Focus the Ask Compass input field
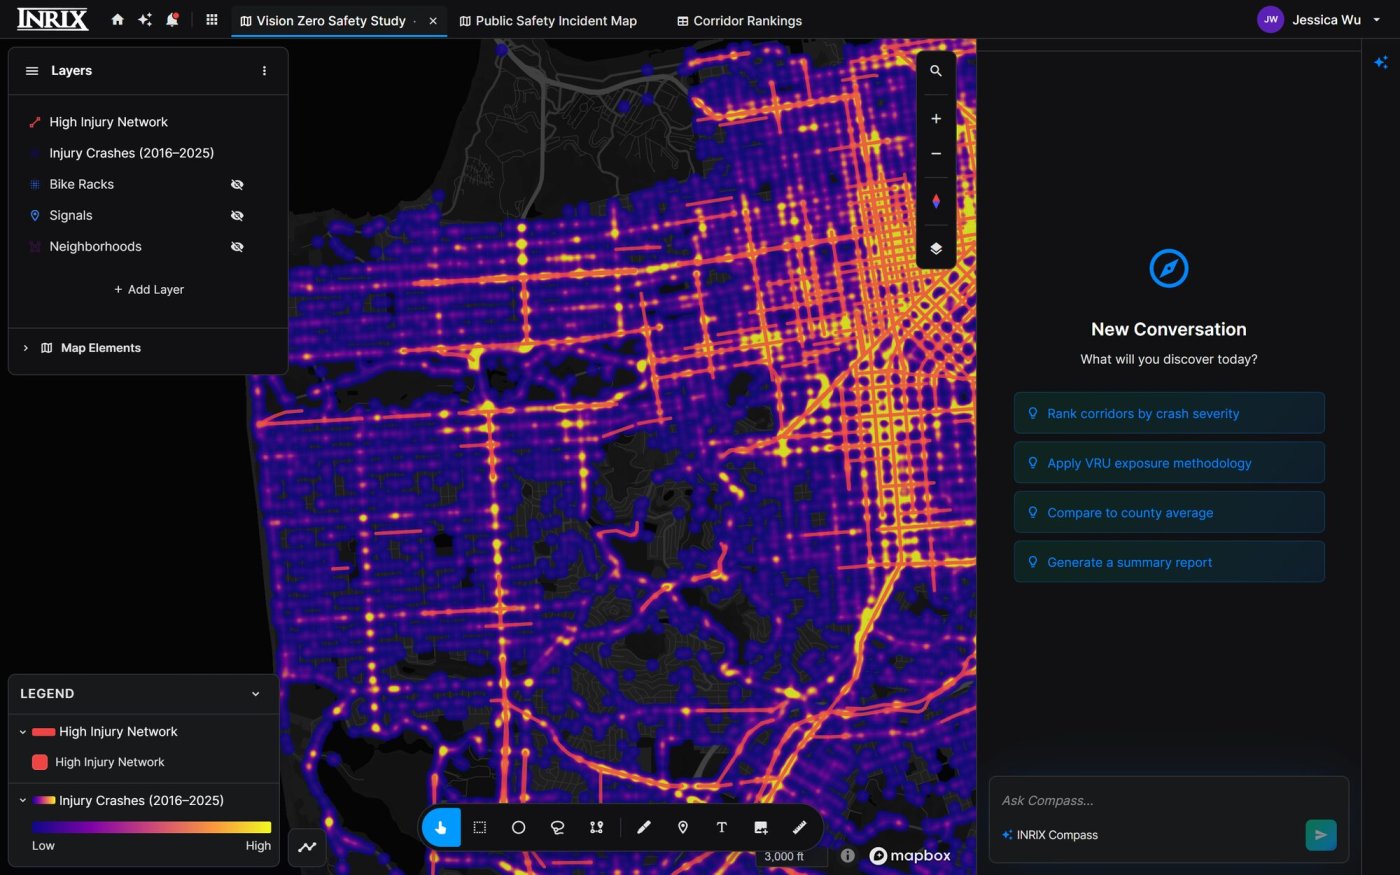The image size is (1400, 875). pos(1169,801)
